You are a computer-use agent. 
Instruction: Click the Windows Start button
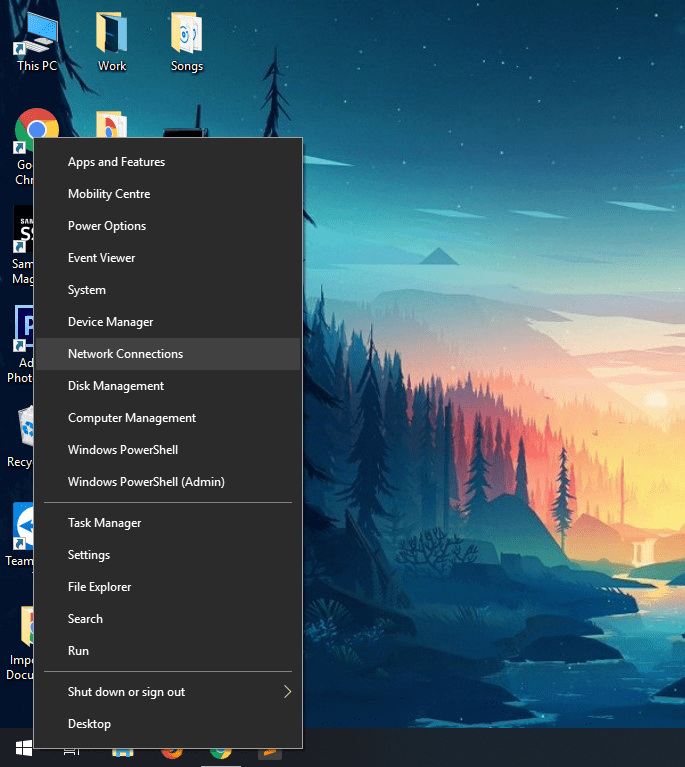23,748
